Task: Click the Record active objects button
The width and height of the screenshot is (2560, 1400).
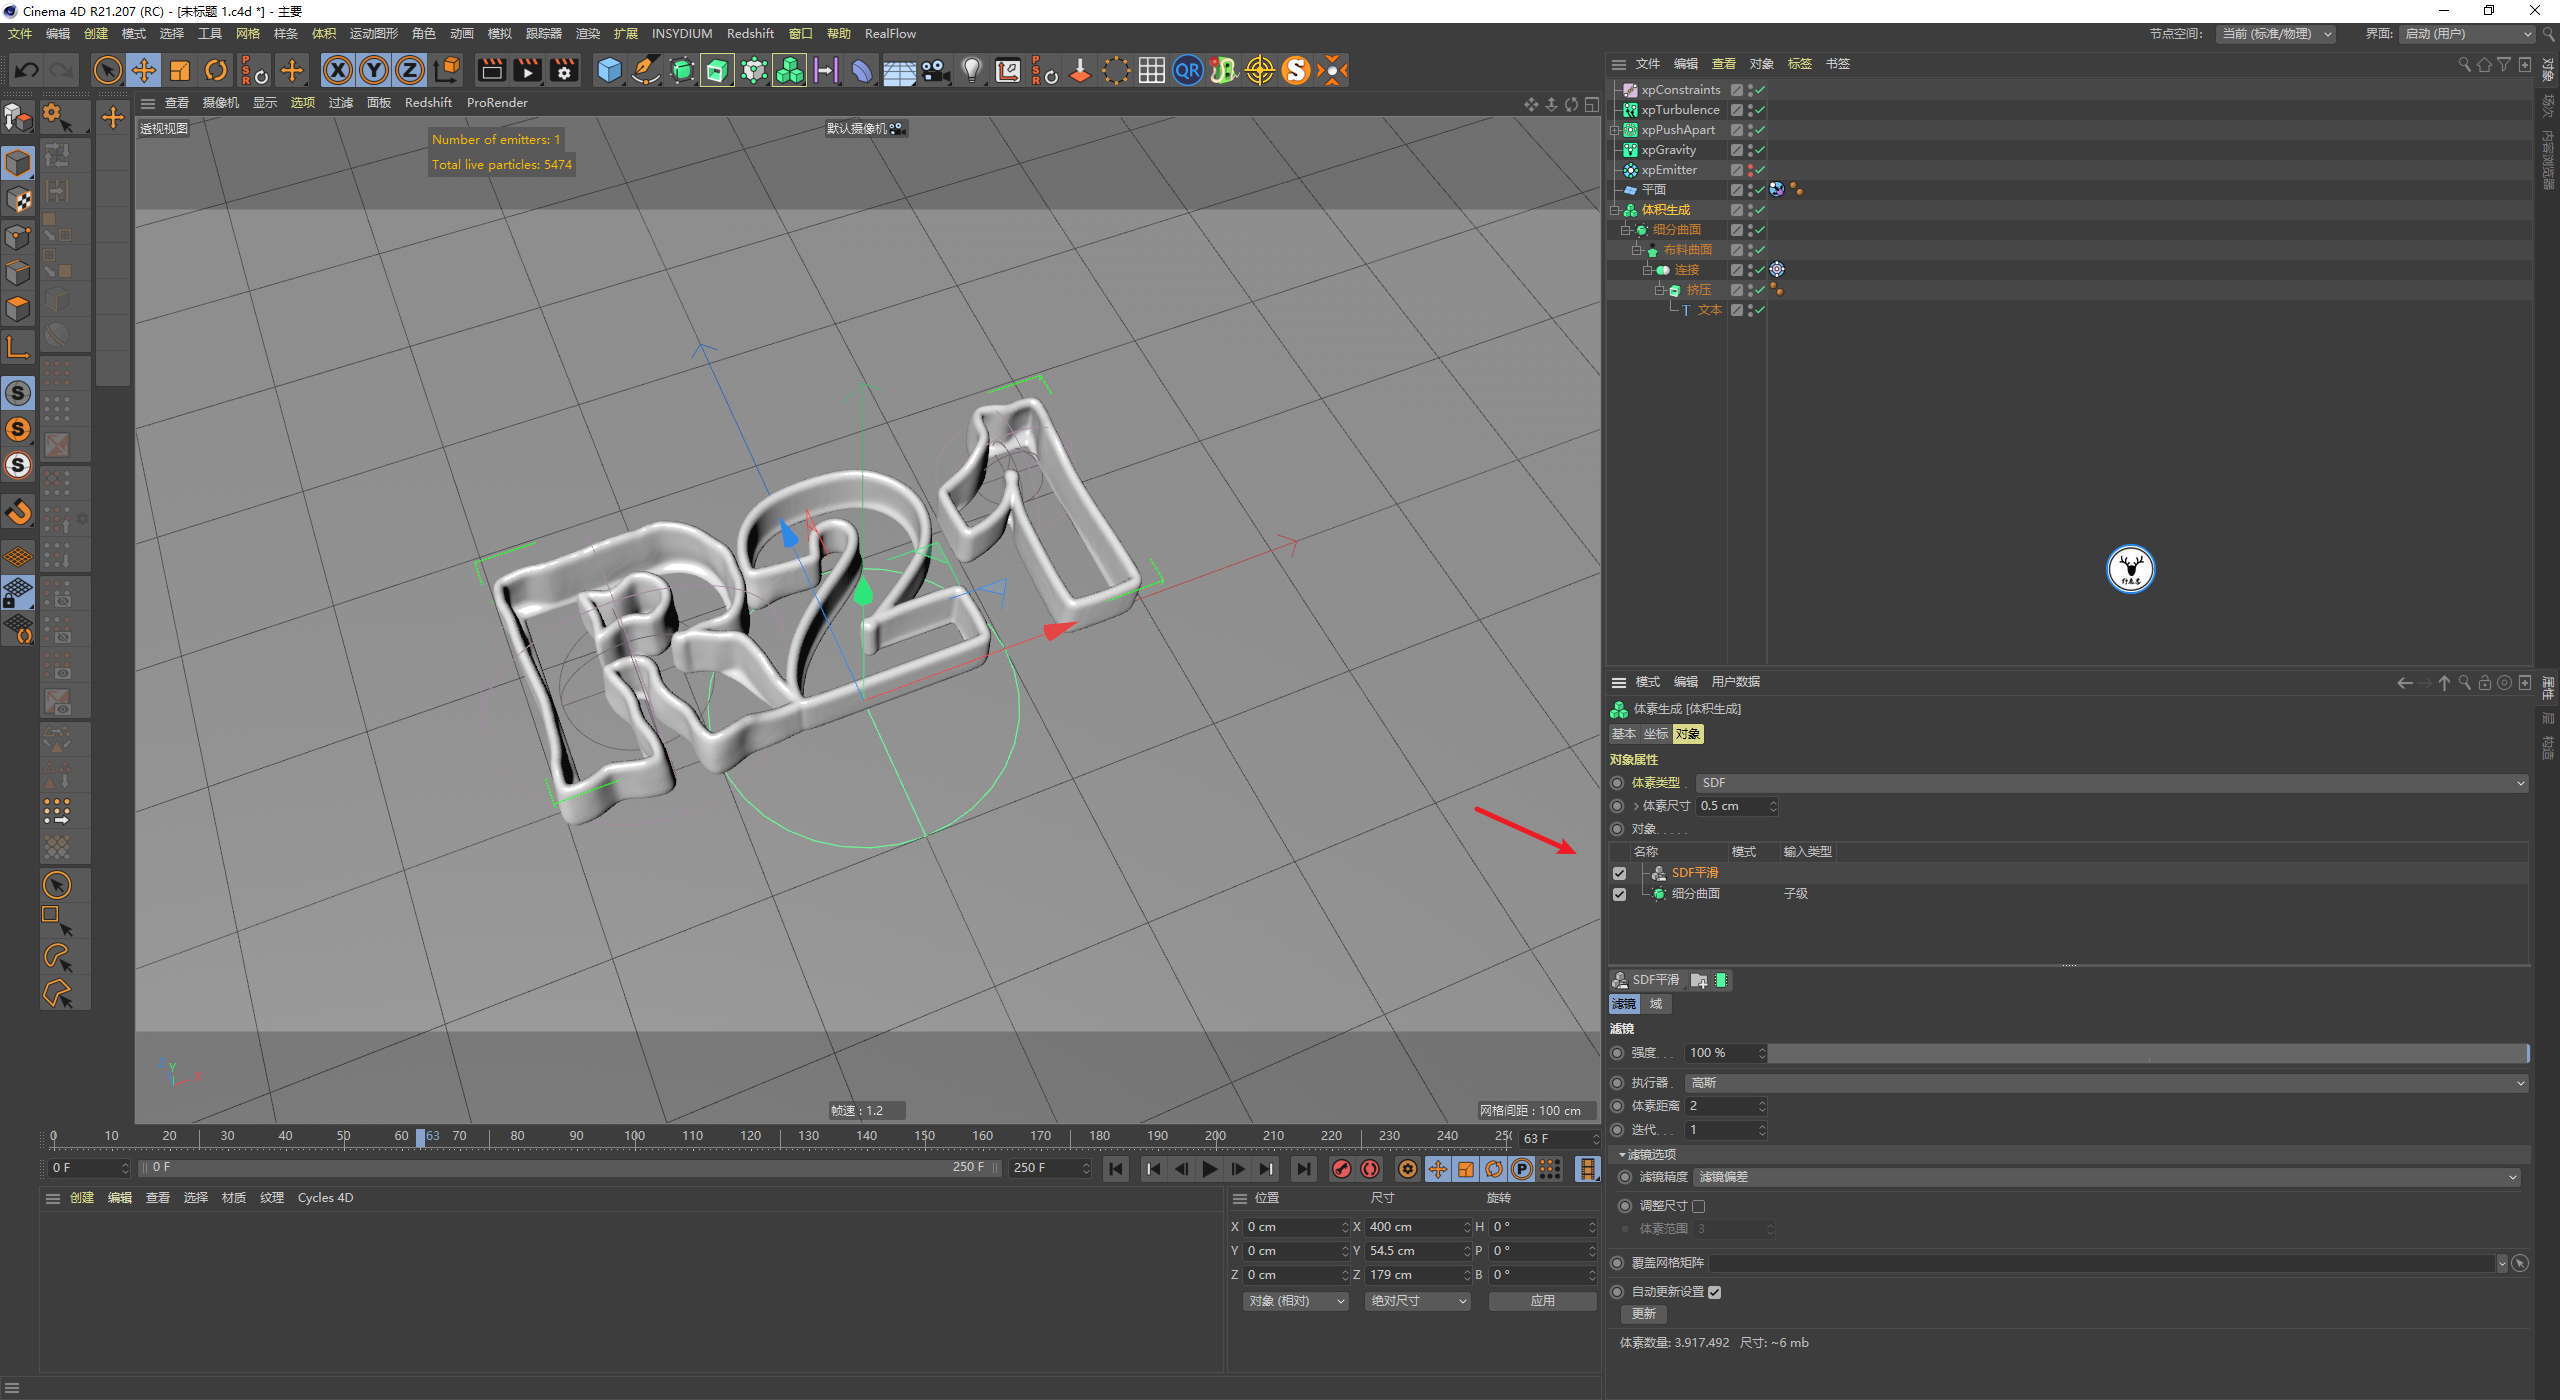Action: click(1342, 1169)
